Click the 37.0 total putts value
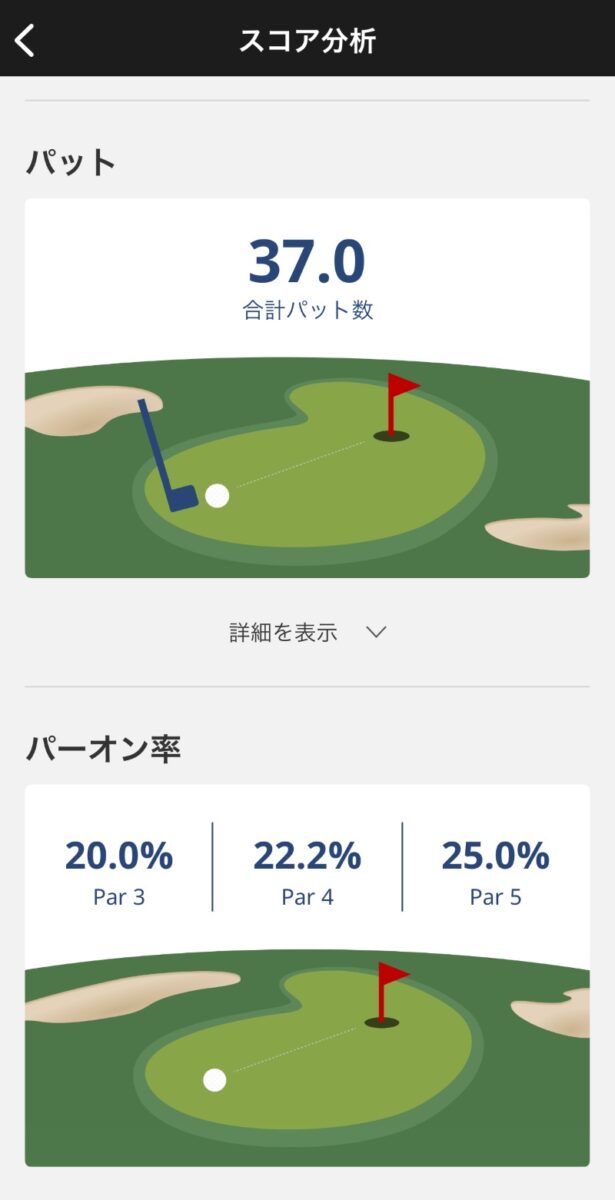Screen dimensions: 615x1200 [x=307, y=262]
